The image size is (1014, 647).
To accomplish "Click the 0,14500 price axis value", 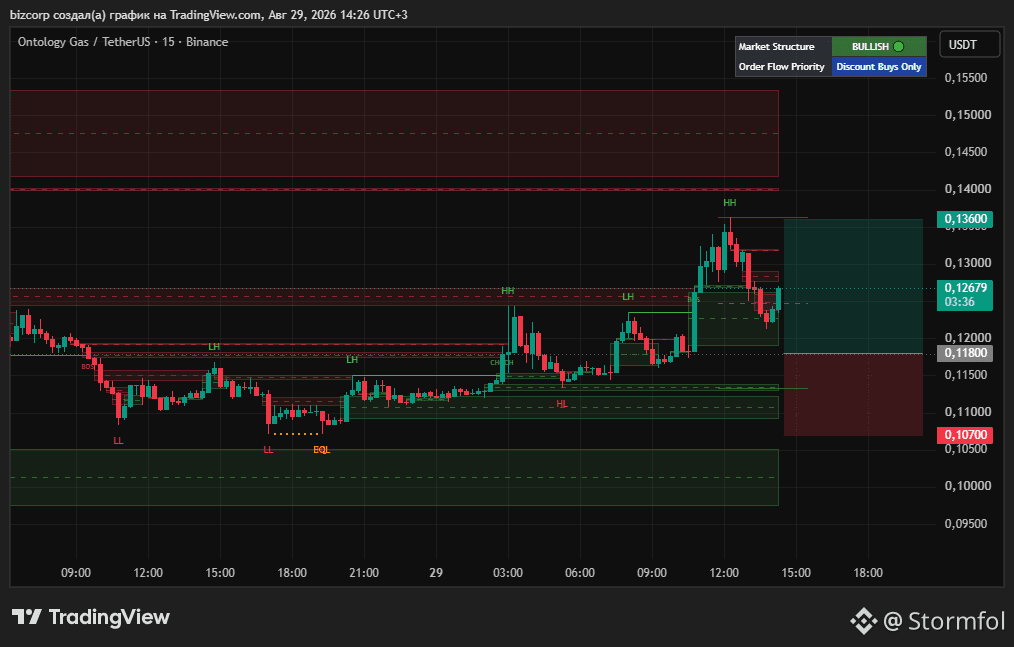I will (965, 151).
